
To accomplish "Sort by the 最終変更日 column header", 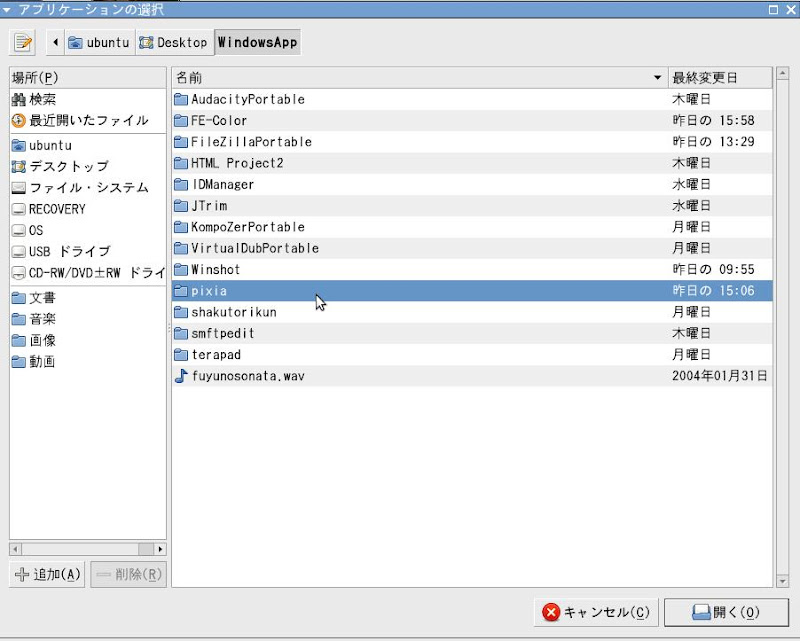I will (x=720, y=78).
